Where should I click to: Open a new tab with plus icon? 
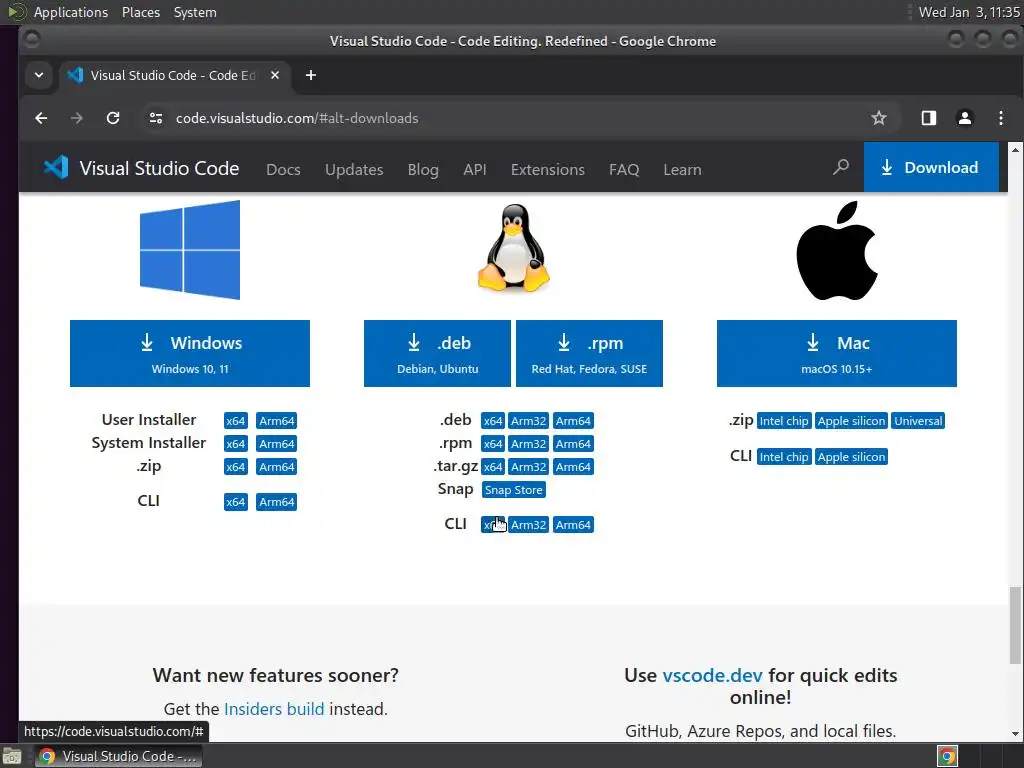(311, 75)
